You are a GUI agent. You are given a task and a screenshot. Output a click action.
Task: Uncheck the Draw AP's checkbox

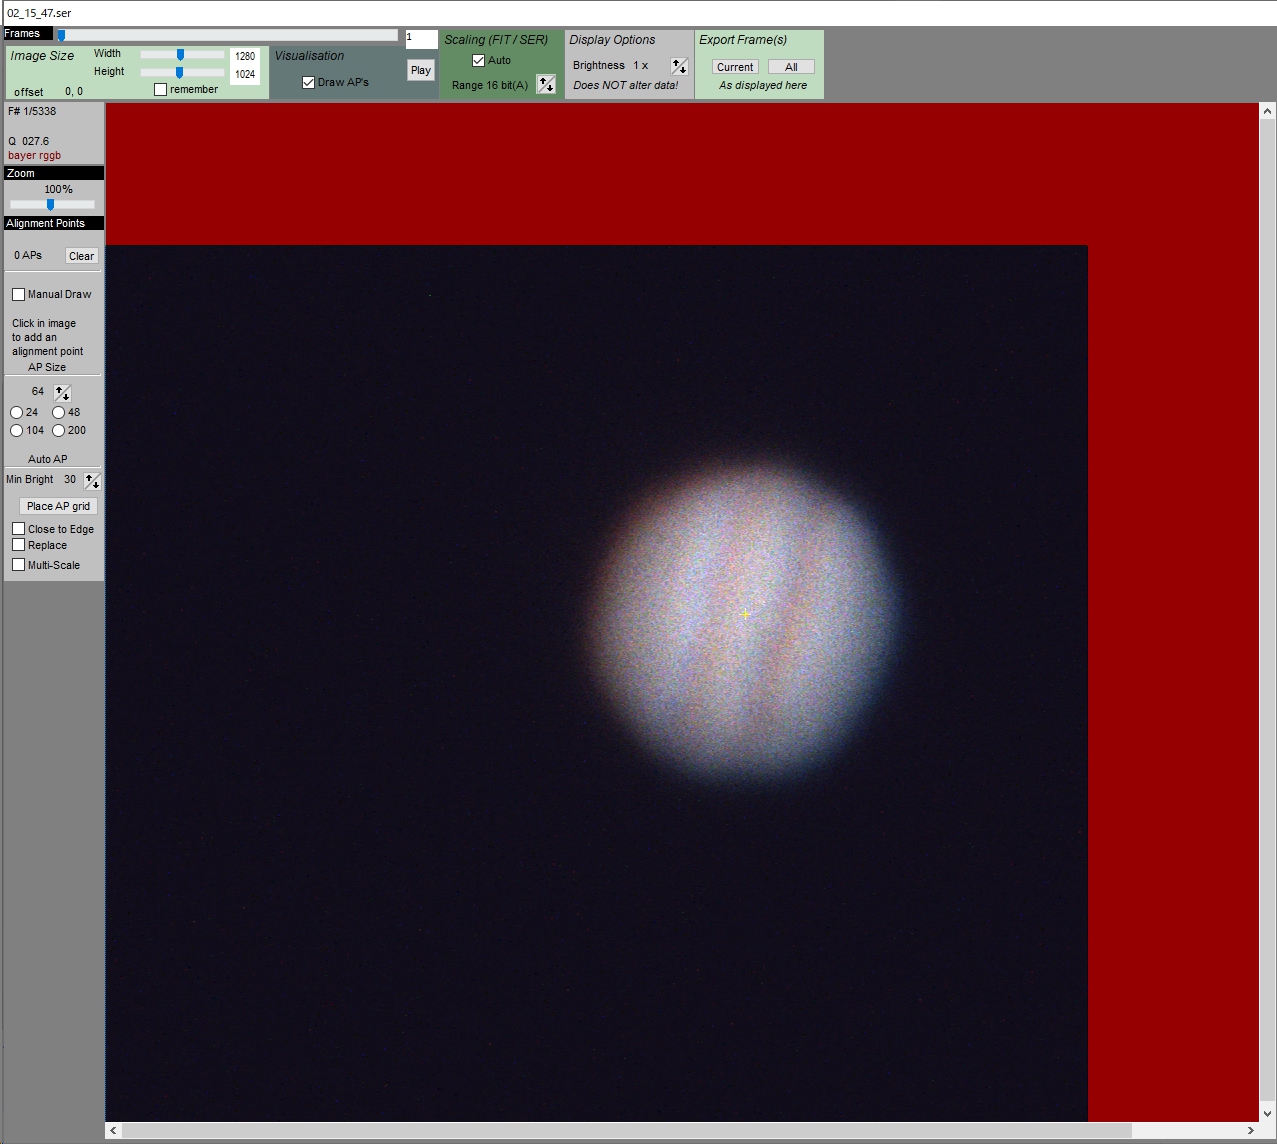tap(308, 82)
